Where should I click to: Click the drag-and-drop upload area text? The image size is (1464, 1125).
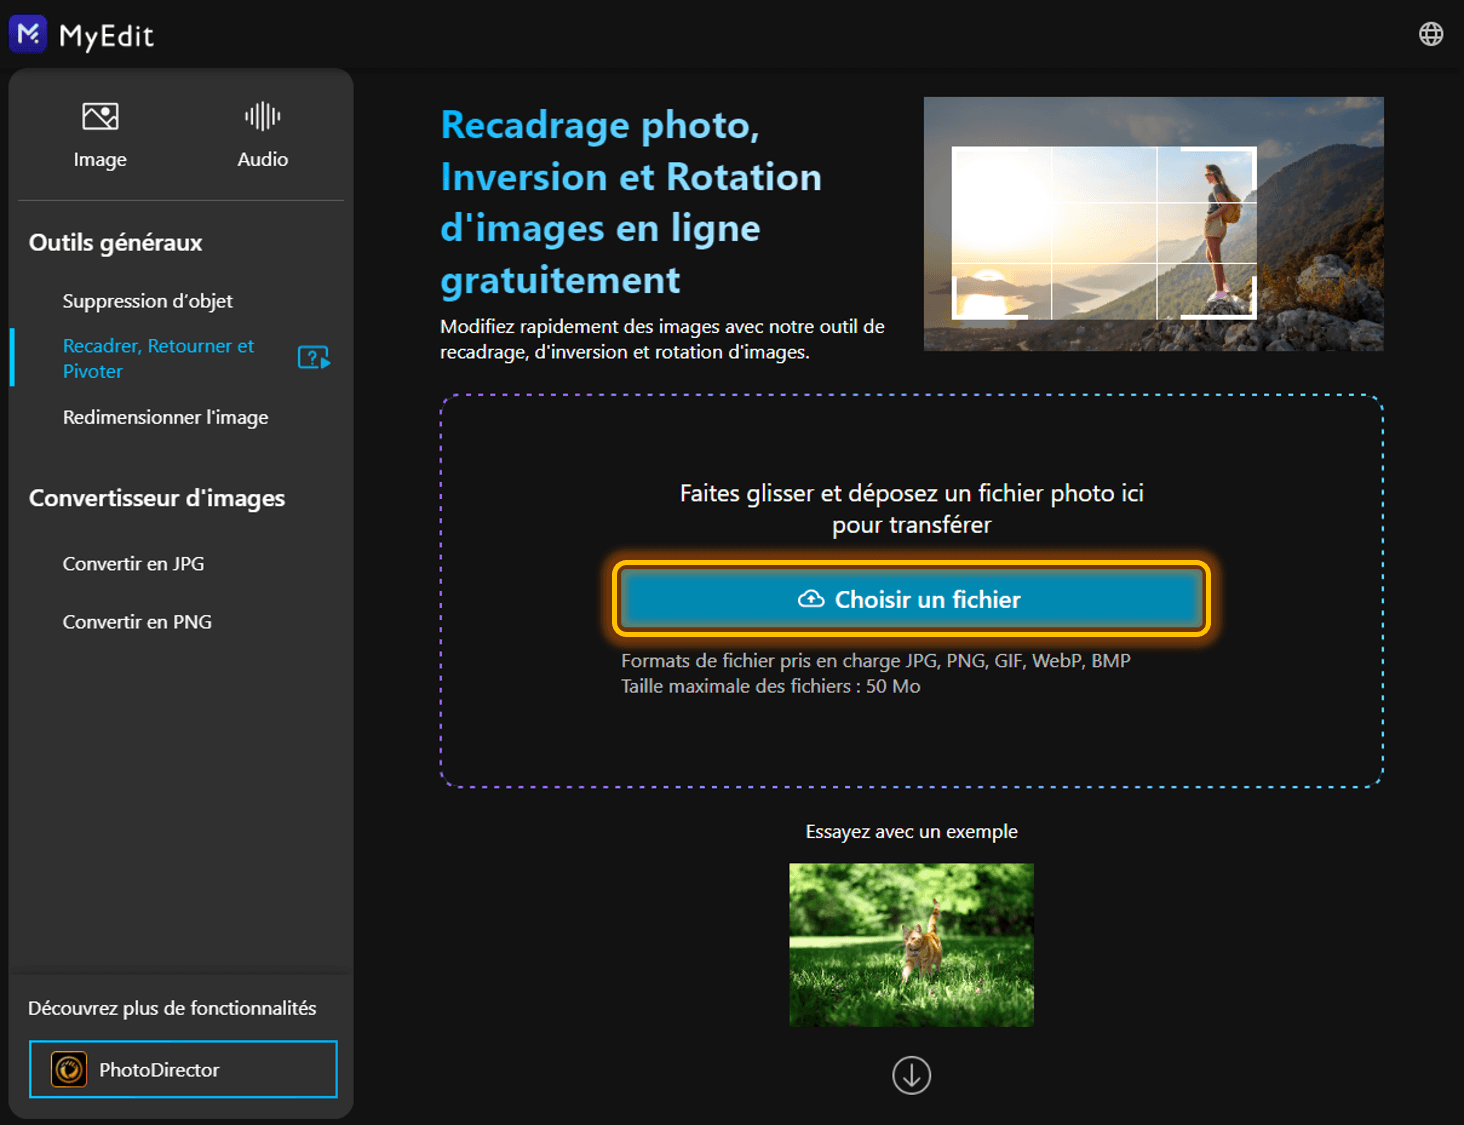tap(911, 509)
